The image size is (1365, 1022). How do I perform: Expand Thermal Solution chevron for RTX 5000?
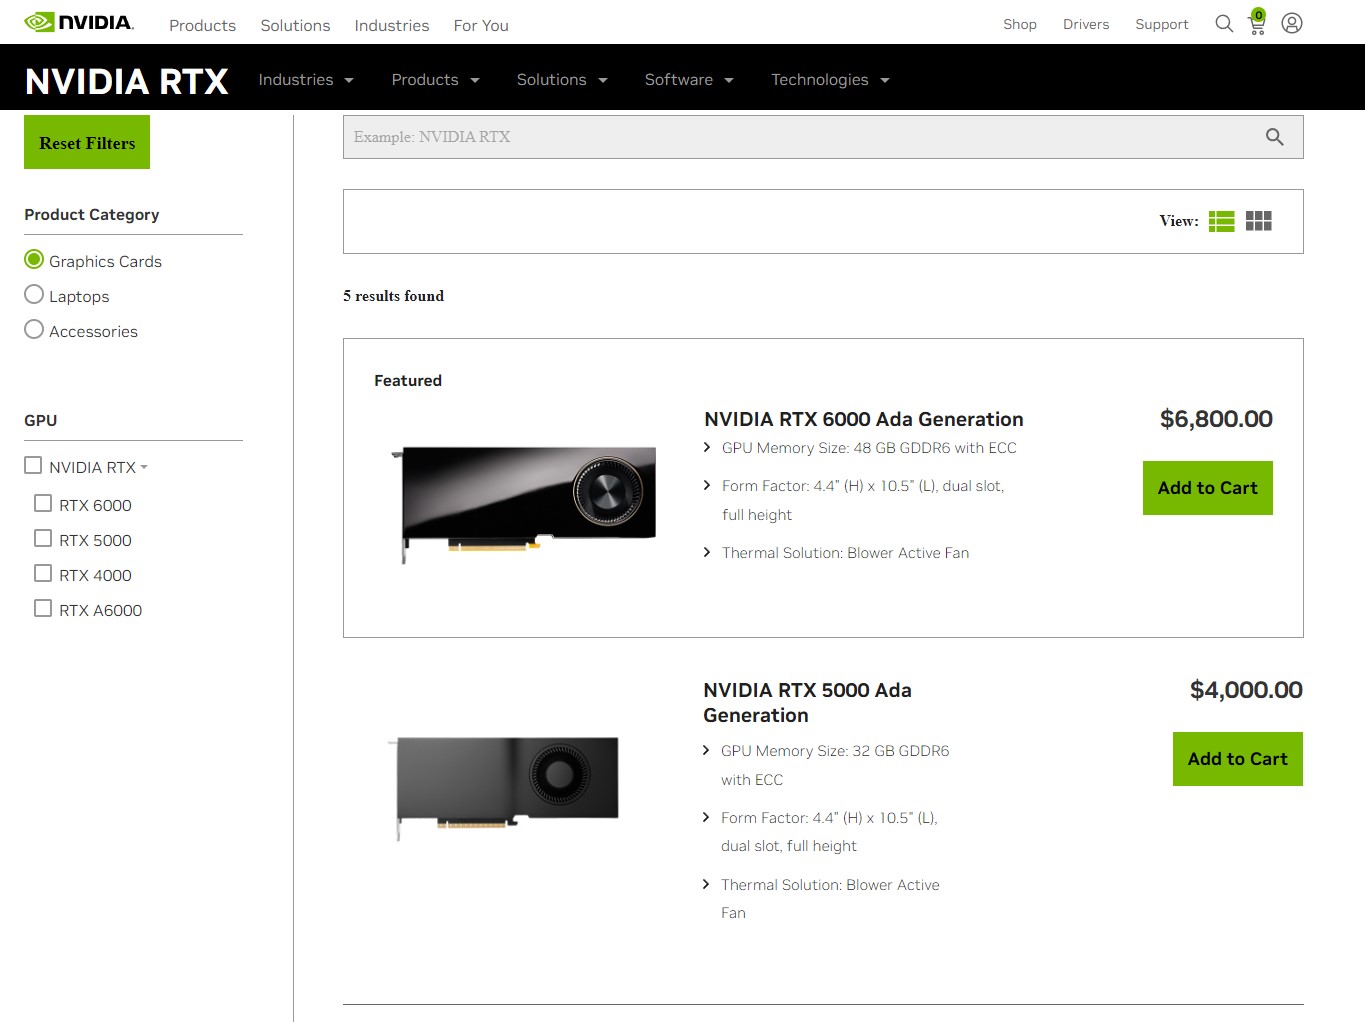click(x=706, y=884)
